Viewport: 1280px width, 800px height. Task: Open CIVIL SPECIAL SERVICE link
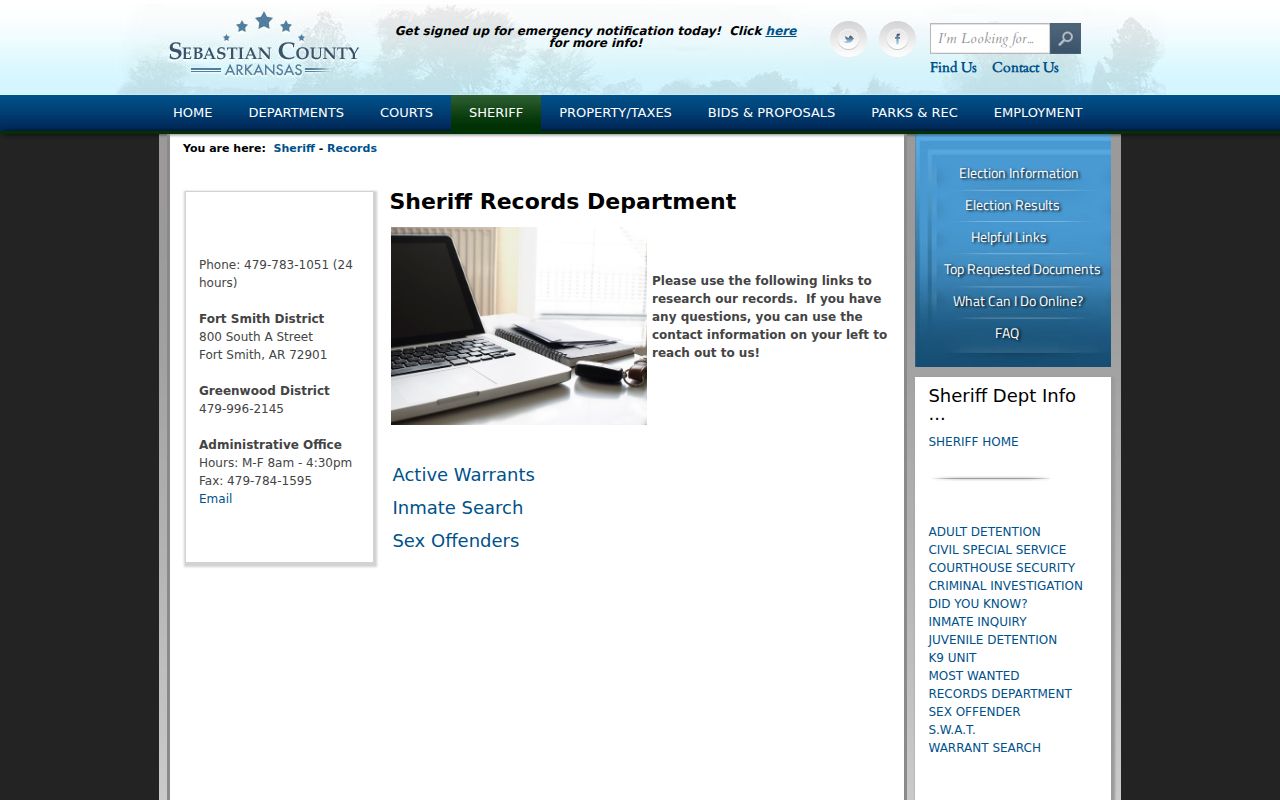pyautogui.click(x=997, y=550)
